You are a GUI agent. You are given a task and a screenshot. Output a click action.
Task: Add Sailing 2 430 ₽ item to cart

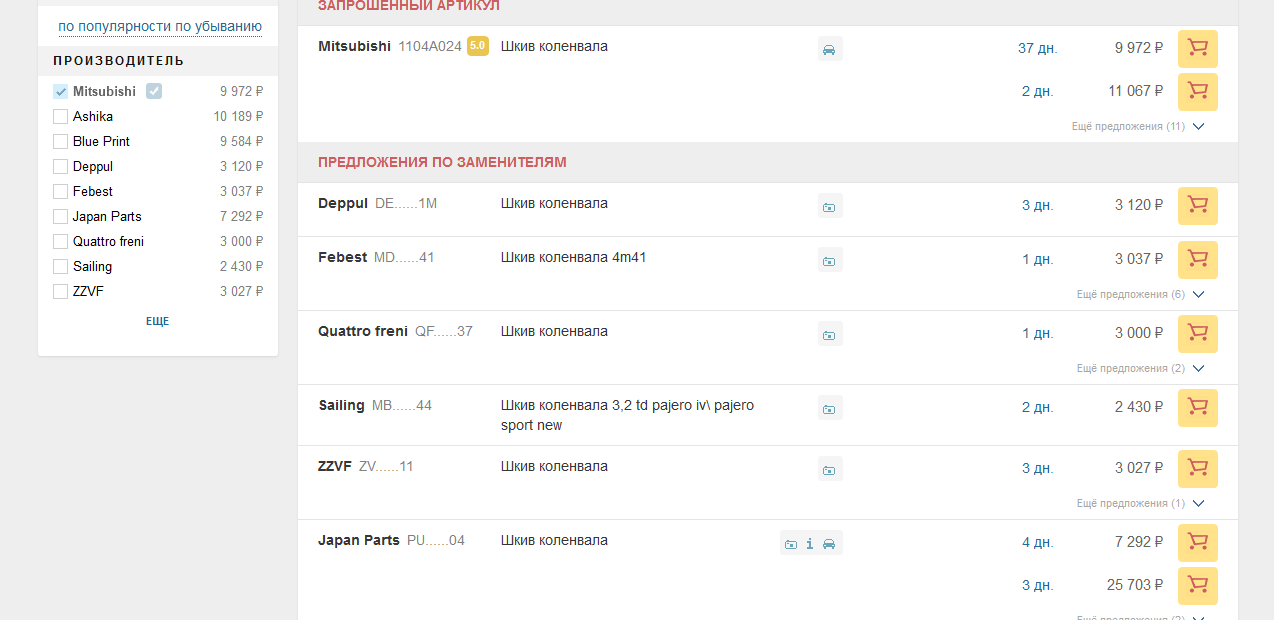[1197, 408]
